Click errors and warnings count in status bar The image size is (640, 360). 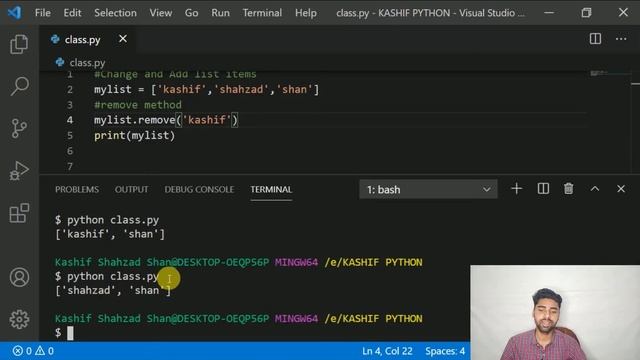point(33,351)
